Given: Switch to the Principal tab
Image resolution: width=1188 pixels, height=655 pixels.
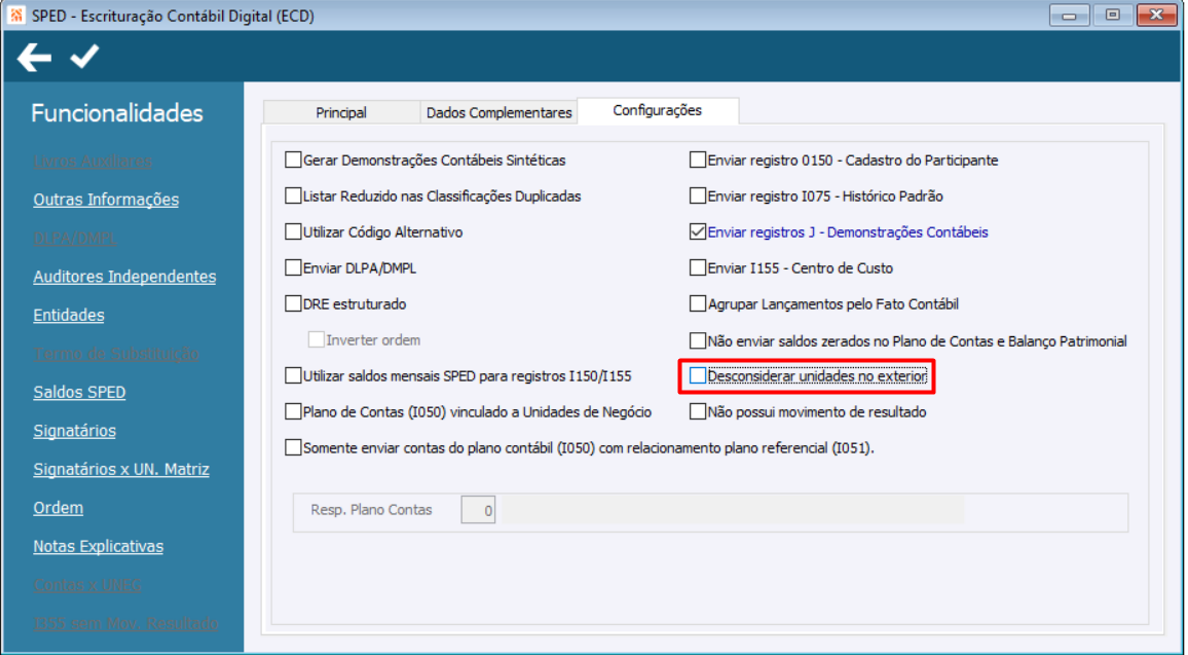Looking at the screenshot, I should [341, 112].
